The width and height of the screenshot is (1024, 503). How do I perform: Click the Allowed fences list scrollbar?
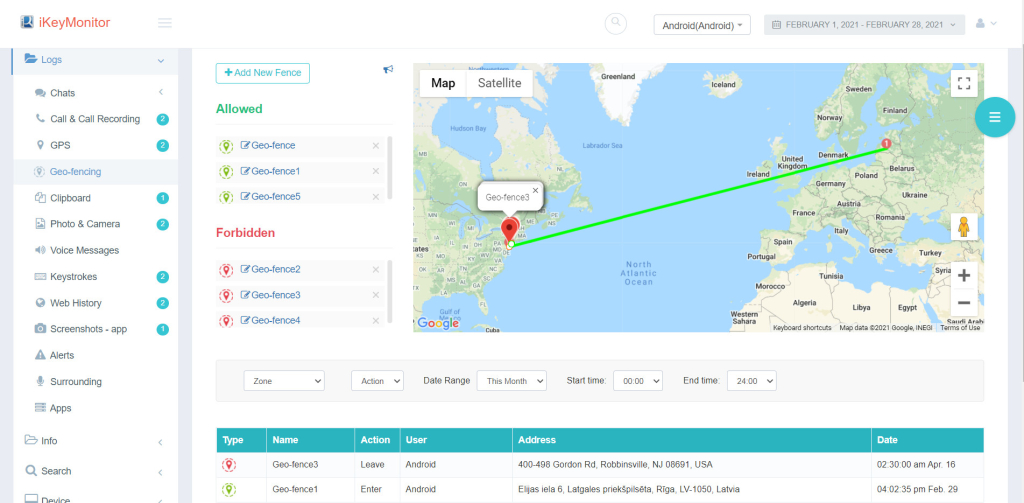390,167
